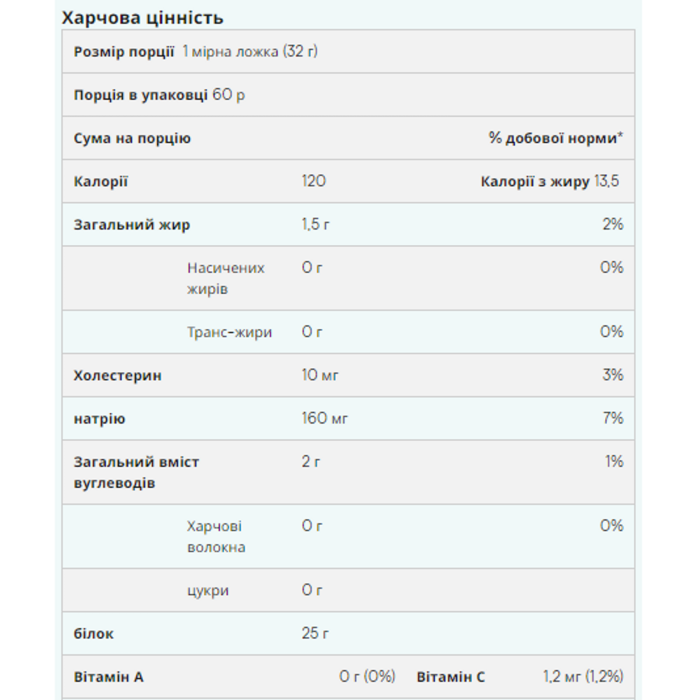Image resolution: width=700 pixels, height=700 pixels.
Task: Select the Холестерин row
Action: (348, 375)
